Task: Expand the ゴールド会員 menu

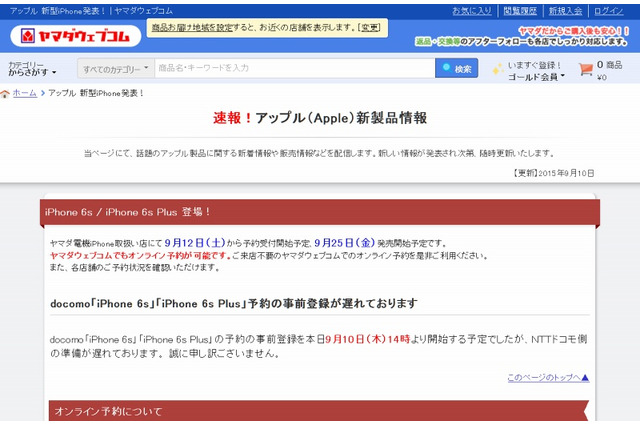Action: click(536, 77)
